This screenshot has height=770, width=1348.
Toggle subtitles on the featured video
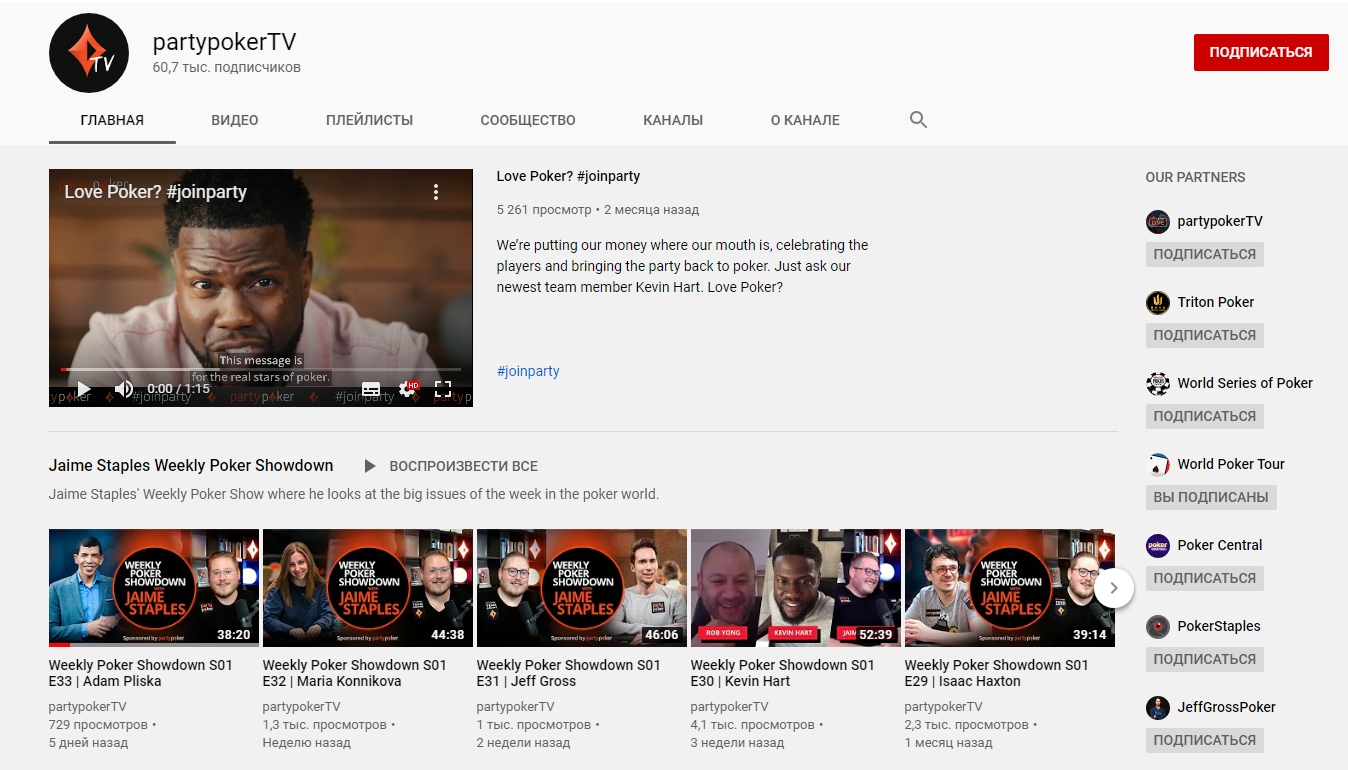[x=371, y=389]
